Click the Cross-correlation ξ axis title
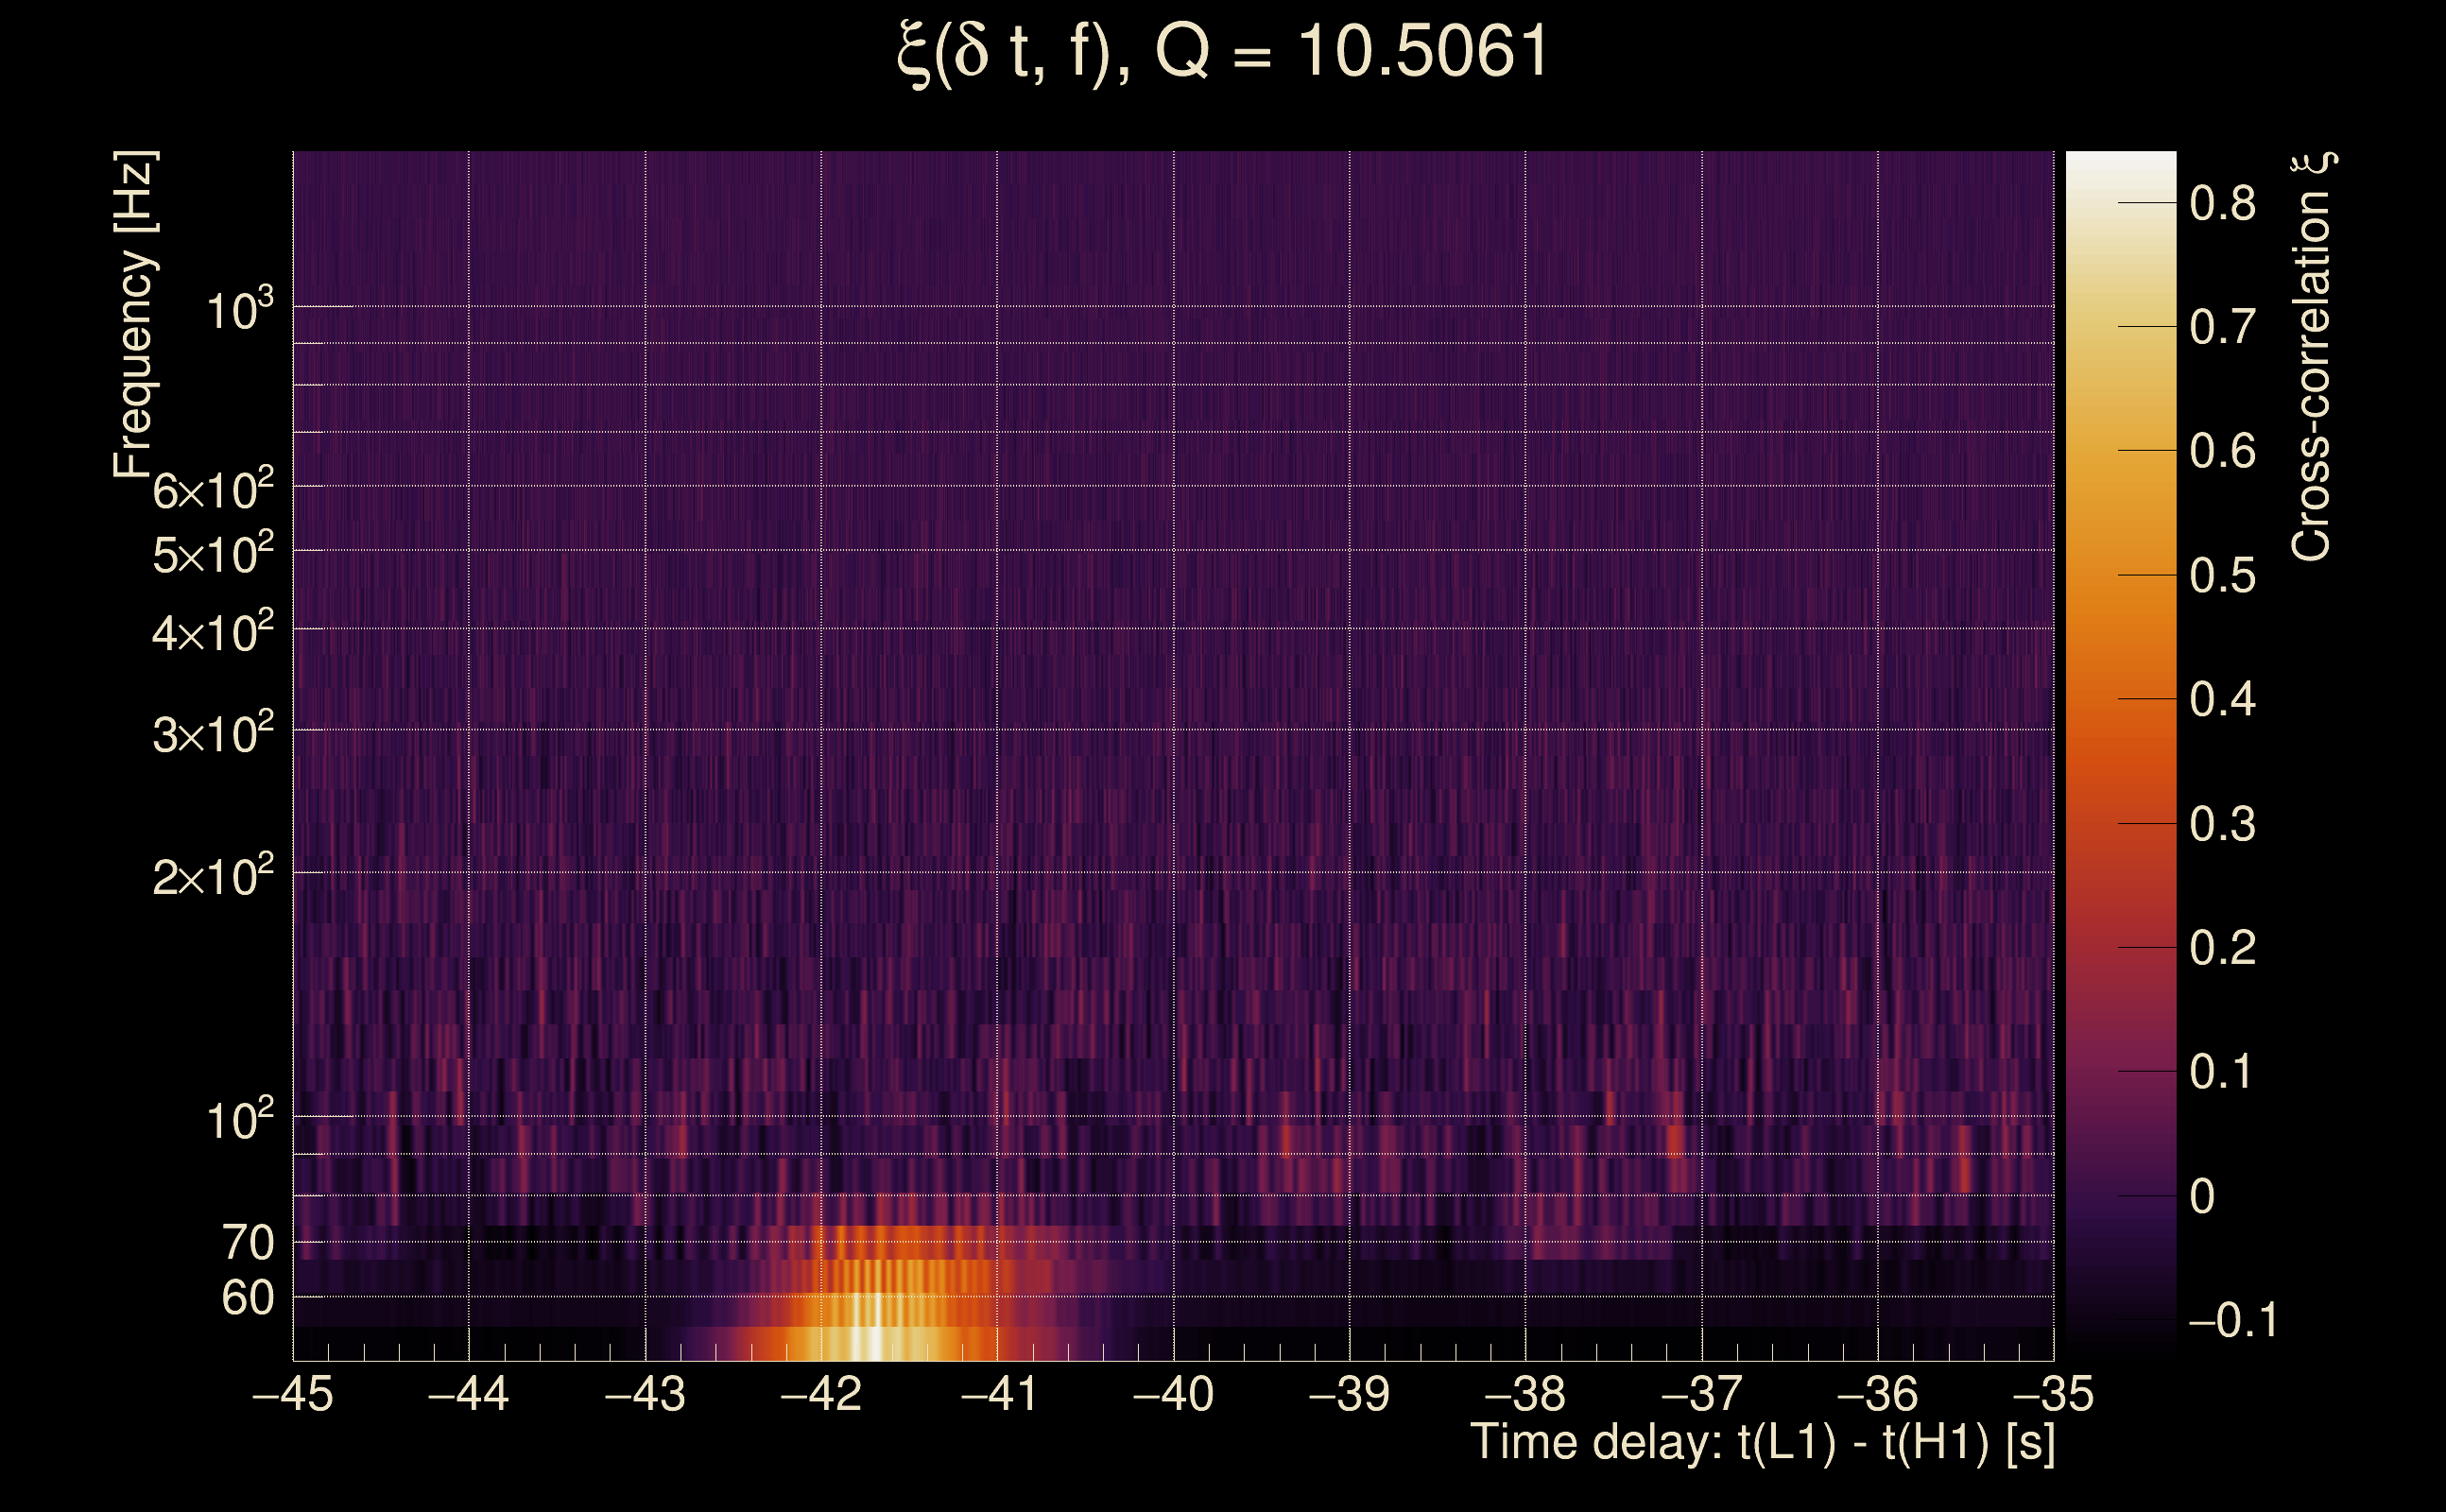The image size is (2446, 1512). coord(2312,356)
